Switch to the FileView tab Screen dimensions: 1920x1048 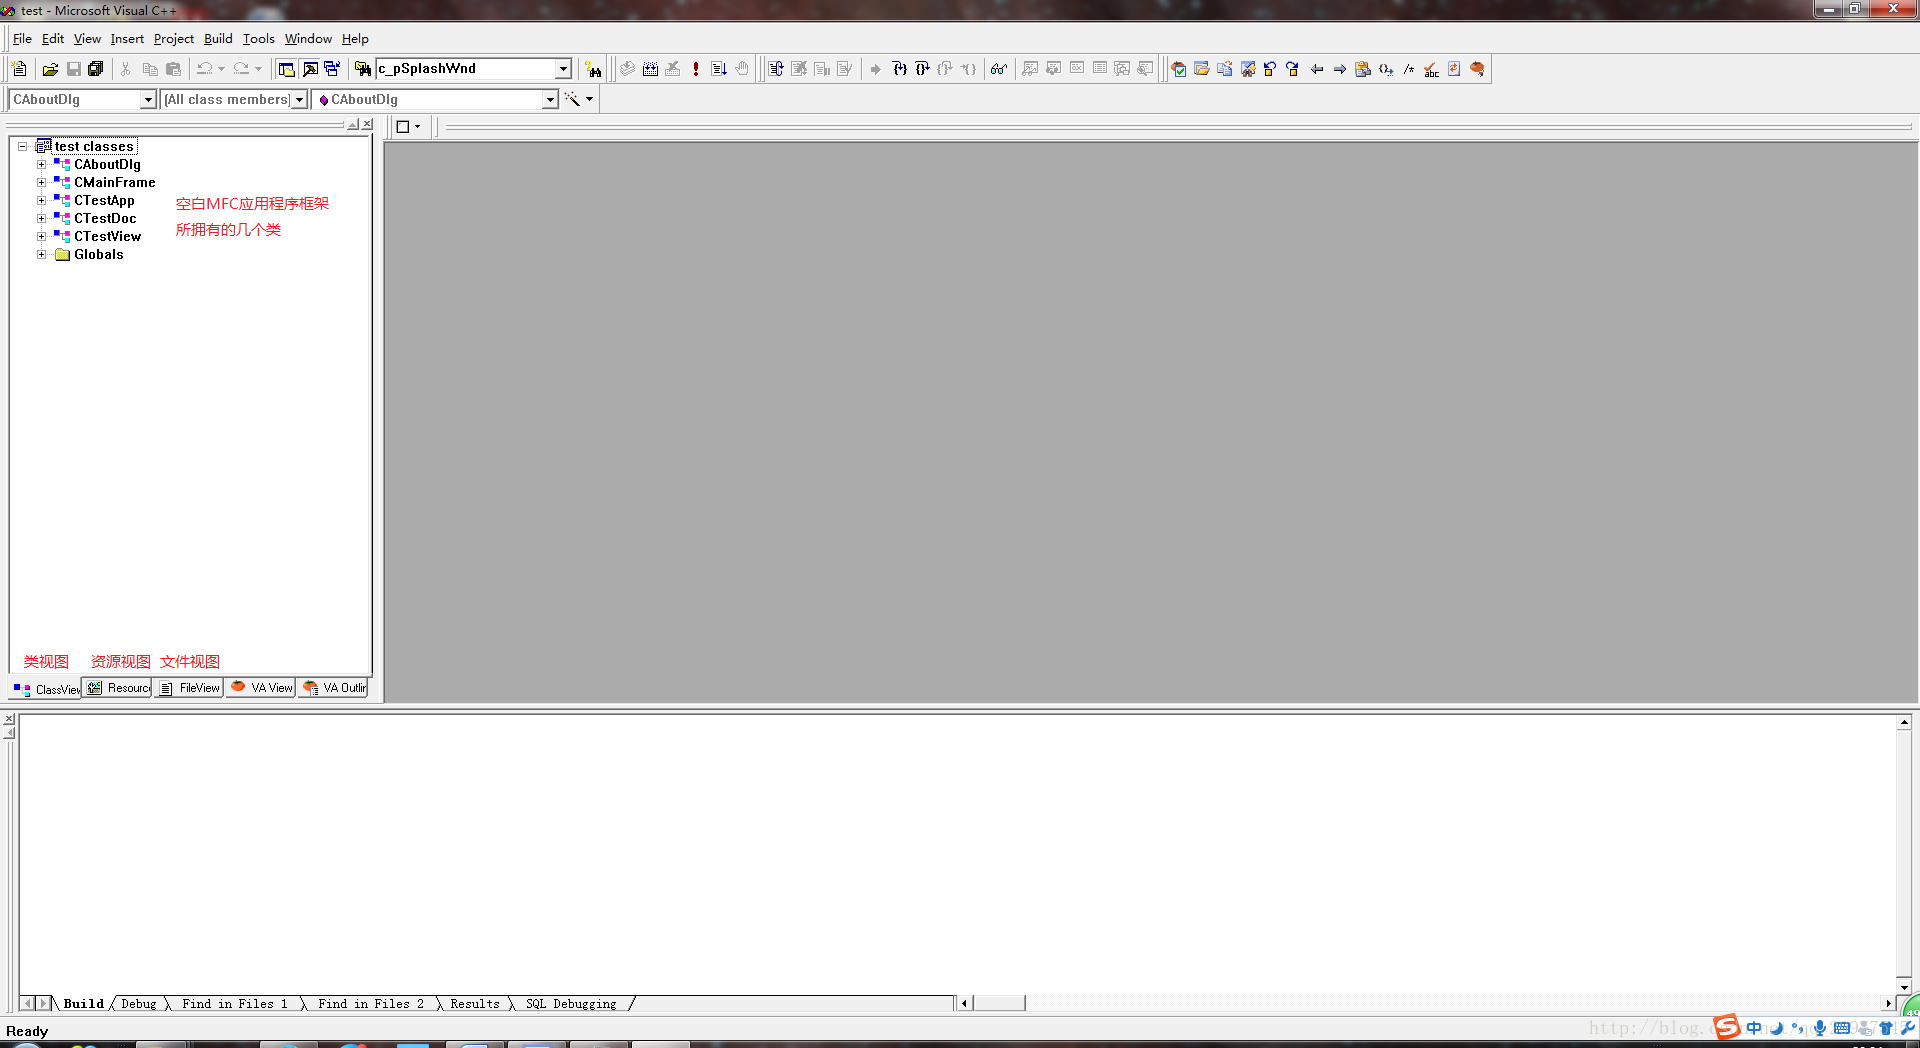click(189, 688)
